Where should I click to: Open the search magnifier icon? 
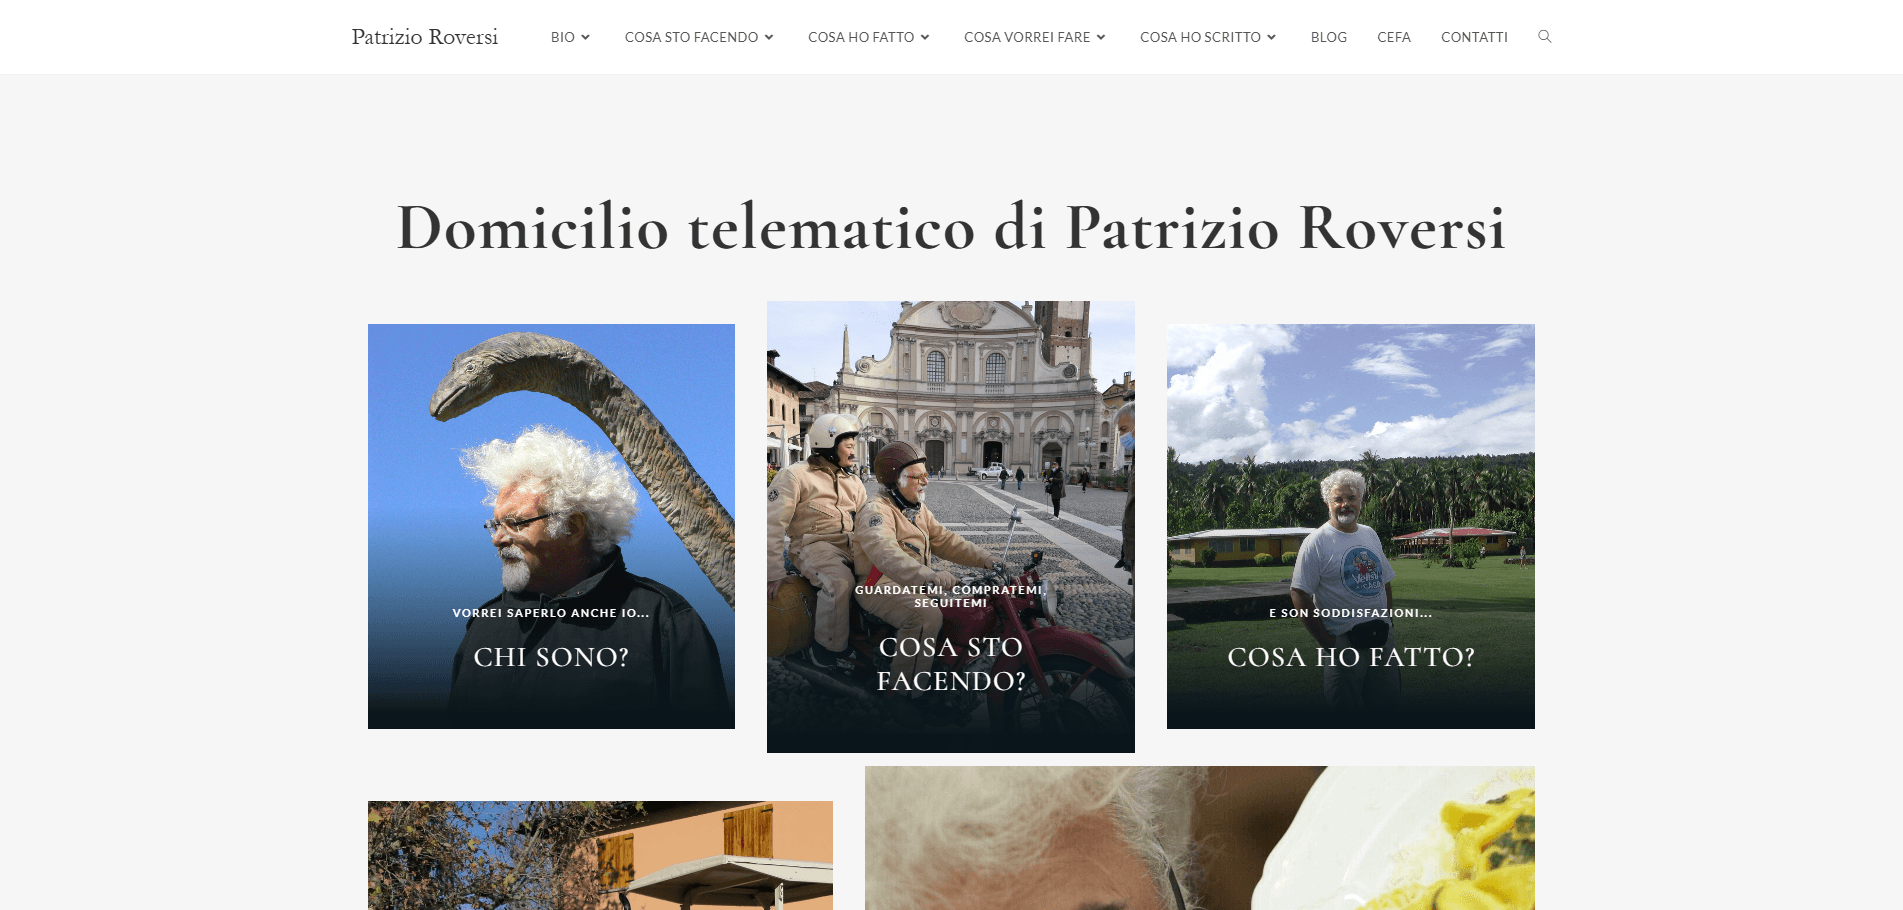[1544, 37]
